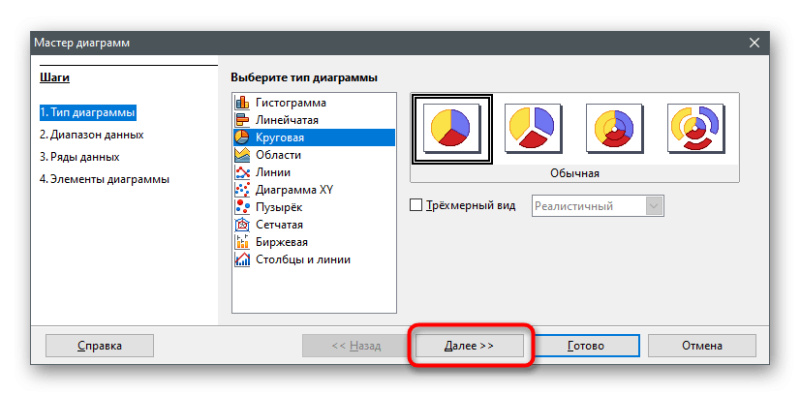Viewport: 800px width, 396px height.
Task: Open help via Справка button
Action: [x=99, y=345]
